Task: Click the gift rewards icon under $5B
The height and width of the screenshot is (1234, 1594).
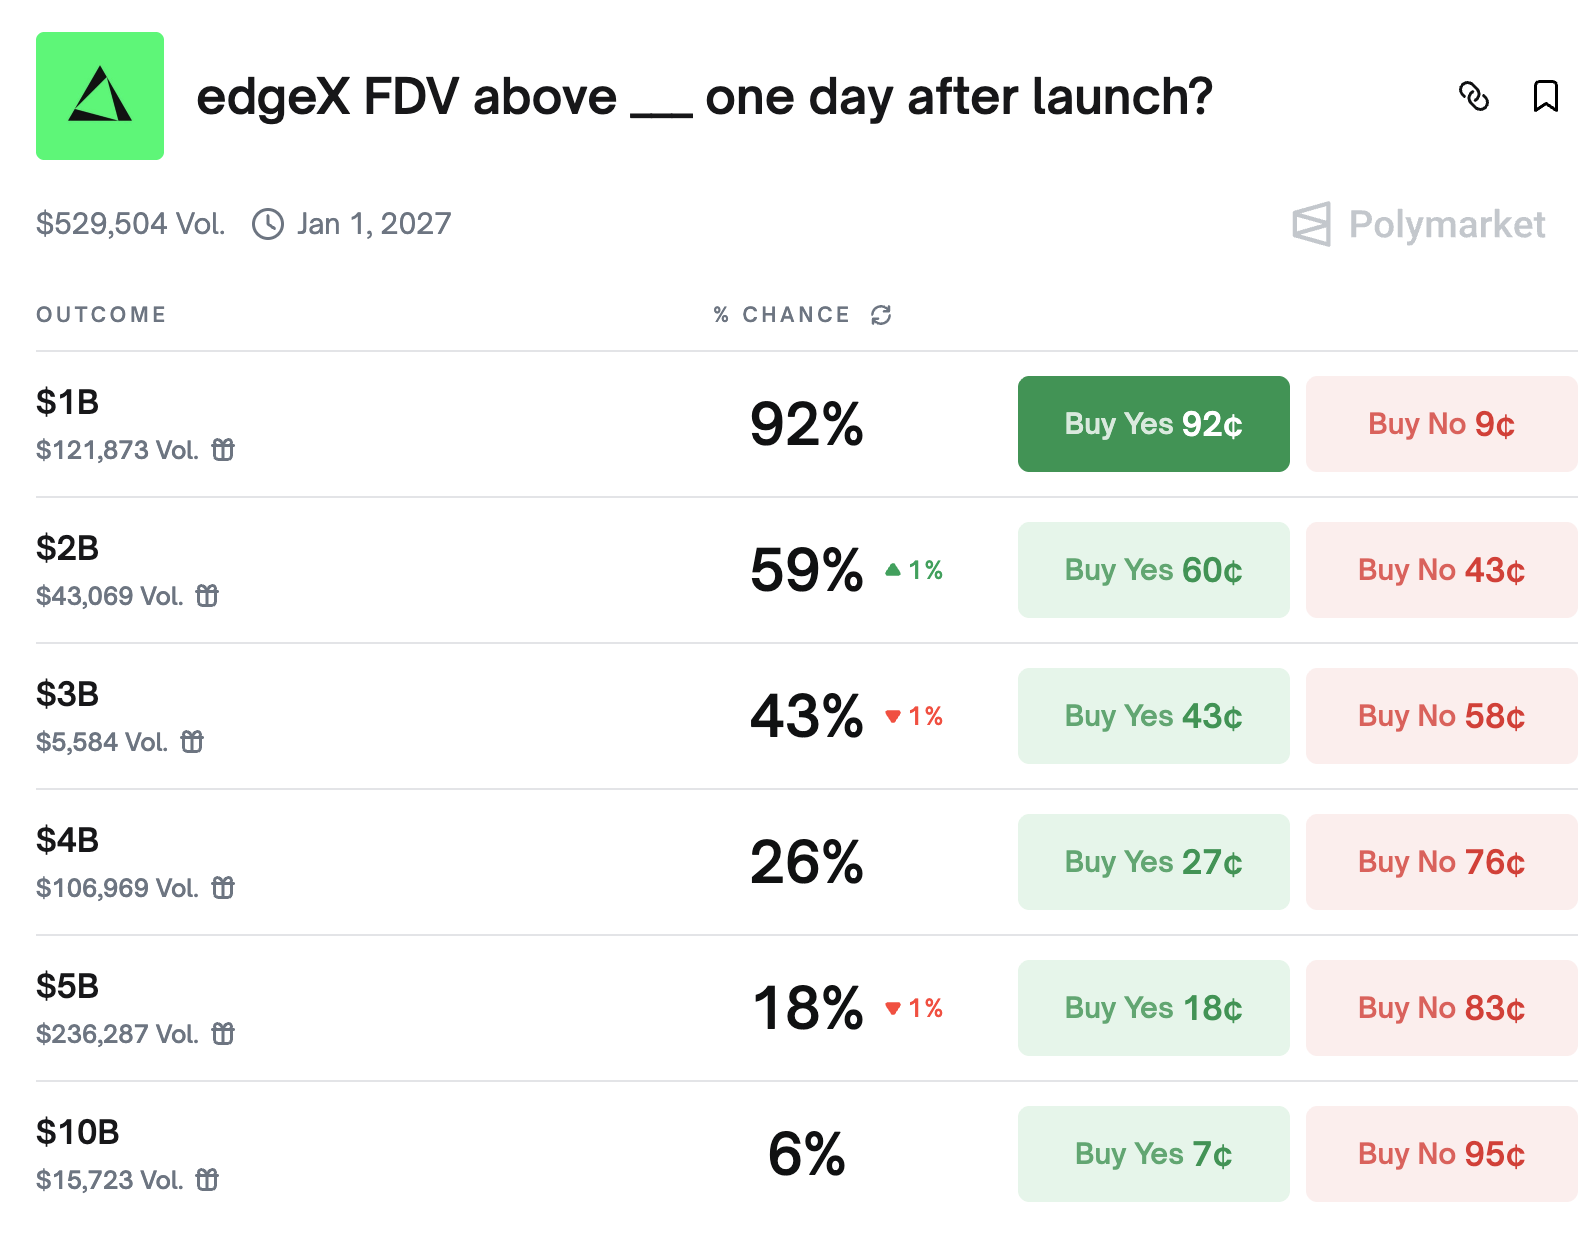Action: tap(223, 1034)
